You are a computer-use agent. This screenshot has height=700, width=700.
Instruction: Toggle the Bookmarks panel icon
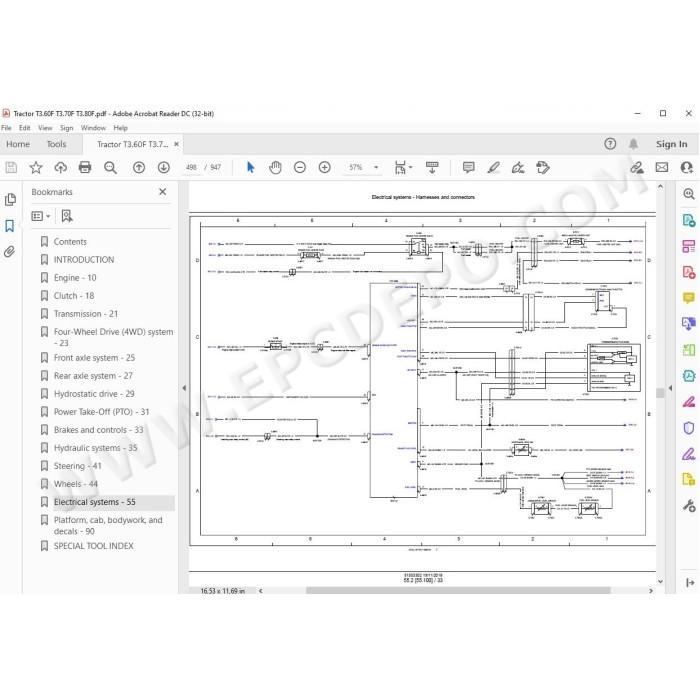10,226
